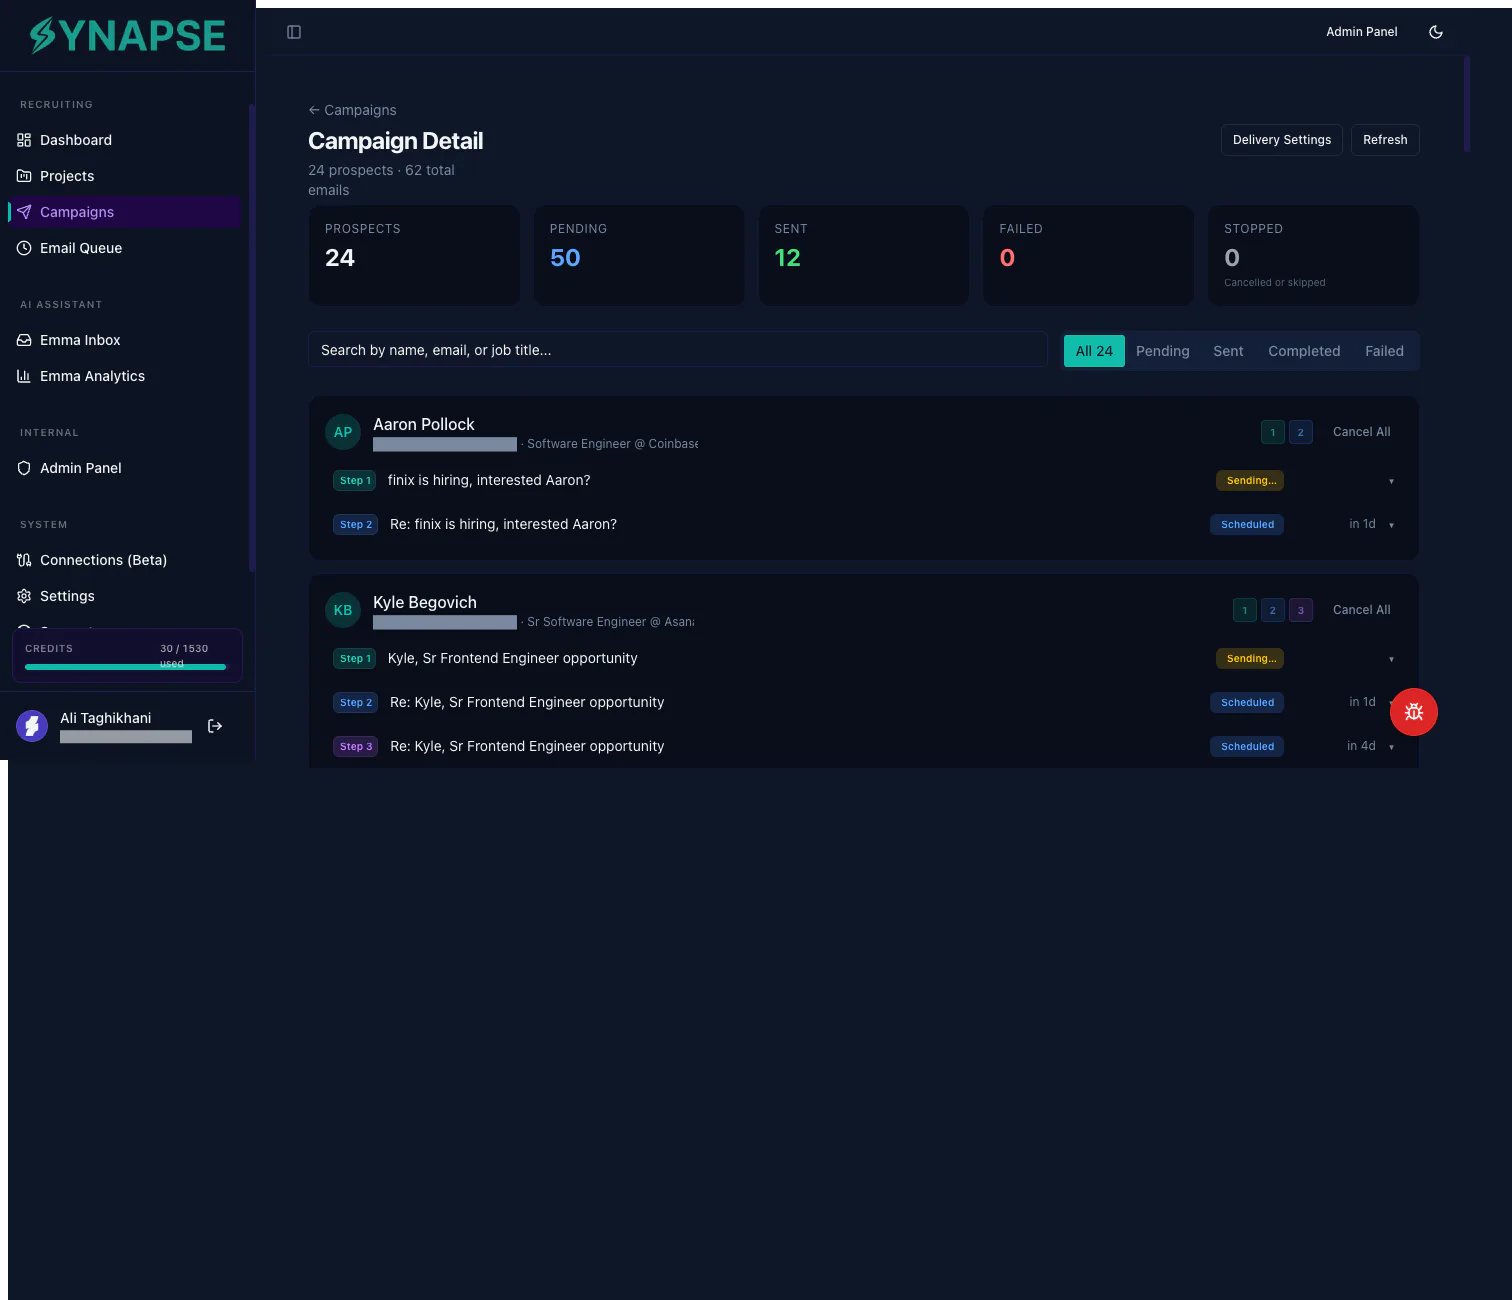
Task: Select Campaigns in the sidebar
Action: 125,212
